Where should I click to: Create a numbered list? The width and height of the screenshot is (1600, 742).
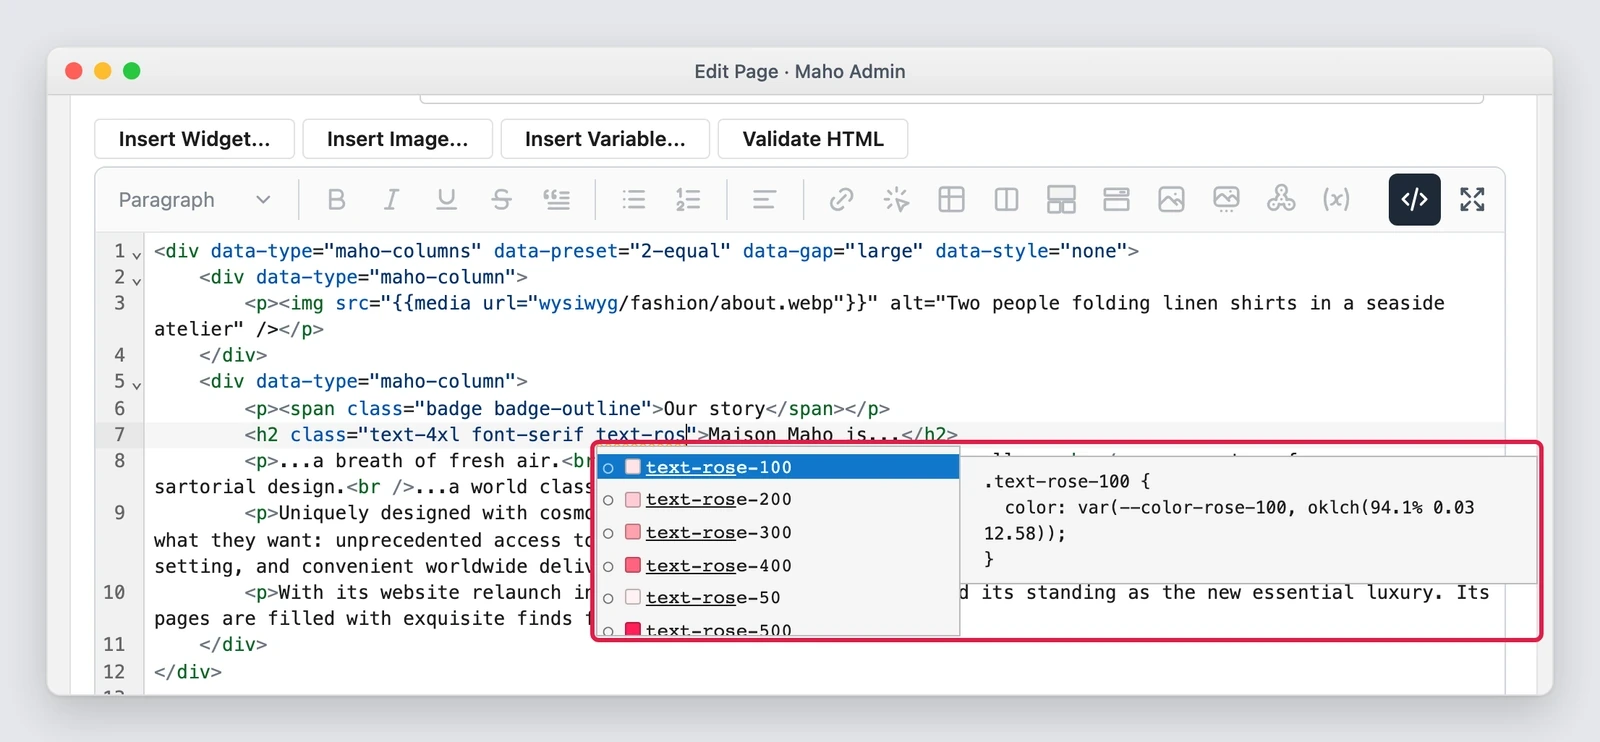pos(688,200)
